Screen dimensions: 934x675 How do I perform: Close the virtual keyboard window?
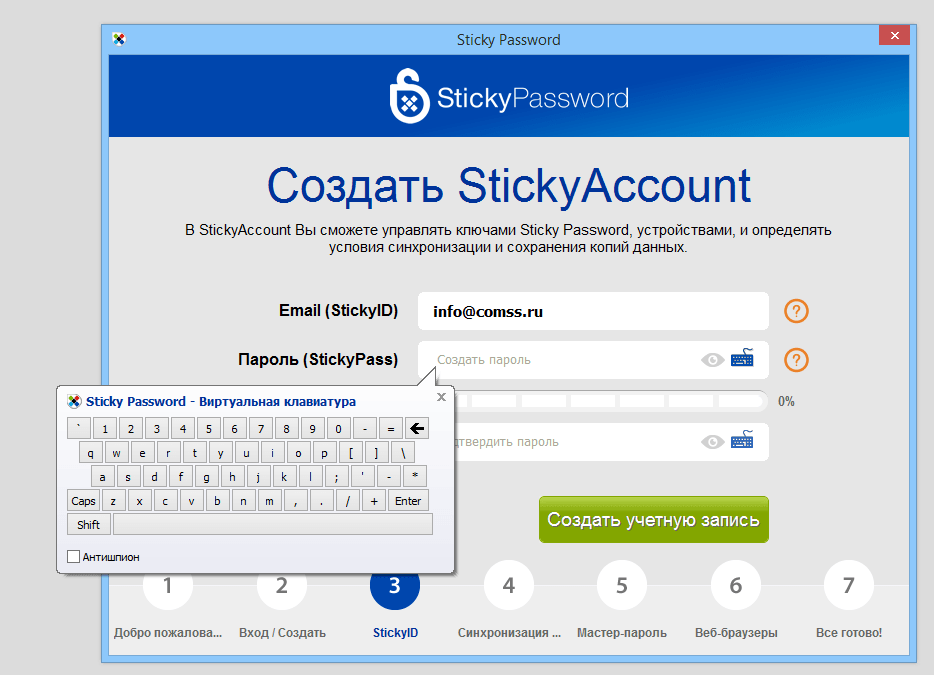tap(440, 397)
